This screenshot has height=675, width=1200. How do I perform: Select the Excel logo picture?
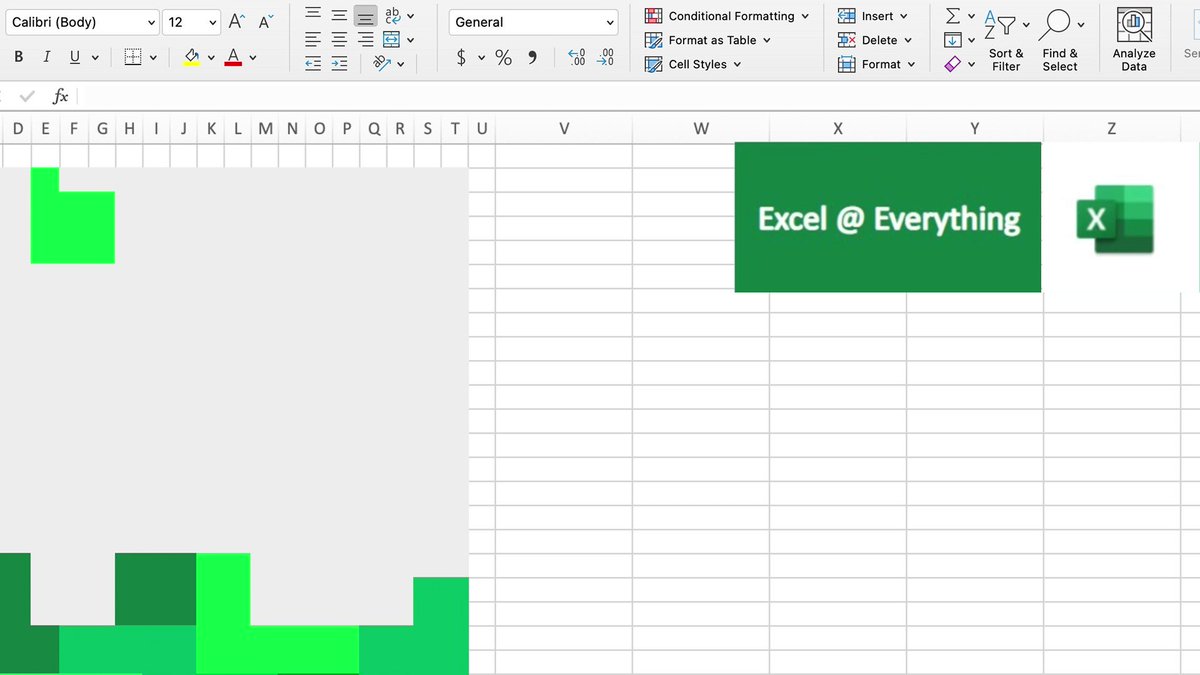pyautogui.click(x=1115, y=219)
